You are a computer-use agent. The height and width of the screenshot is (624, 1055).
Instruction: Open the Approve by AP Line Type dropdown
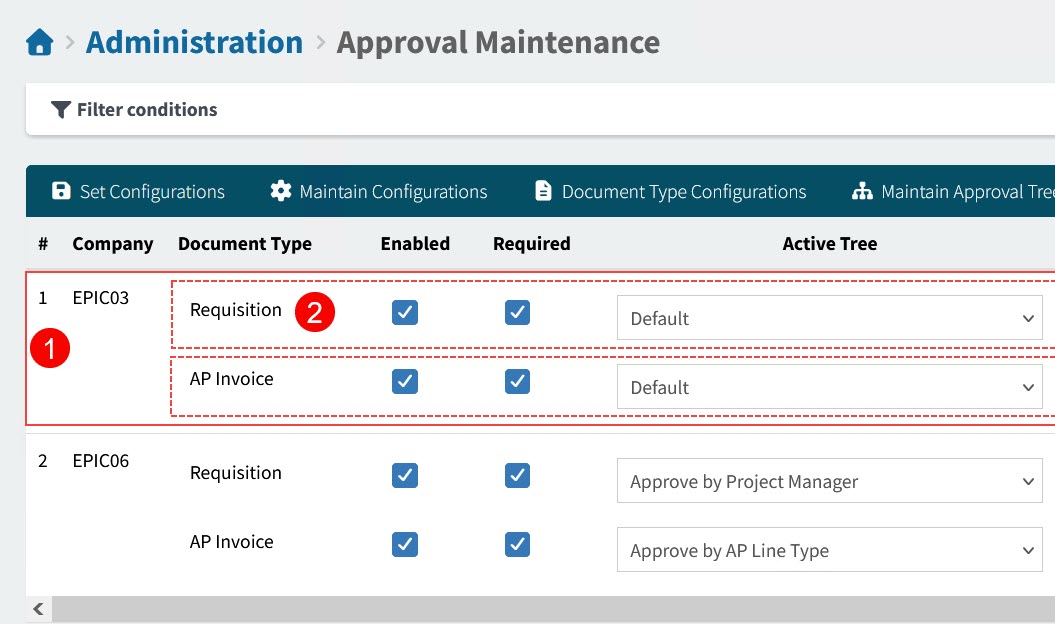[830, 550]
